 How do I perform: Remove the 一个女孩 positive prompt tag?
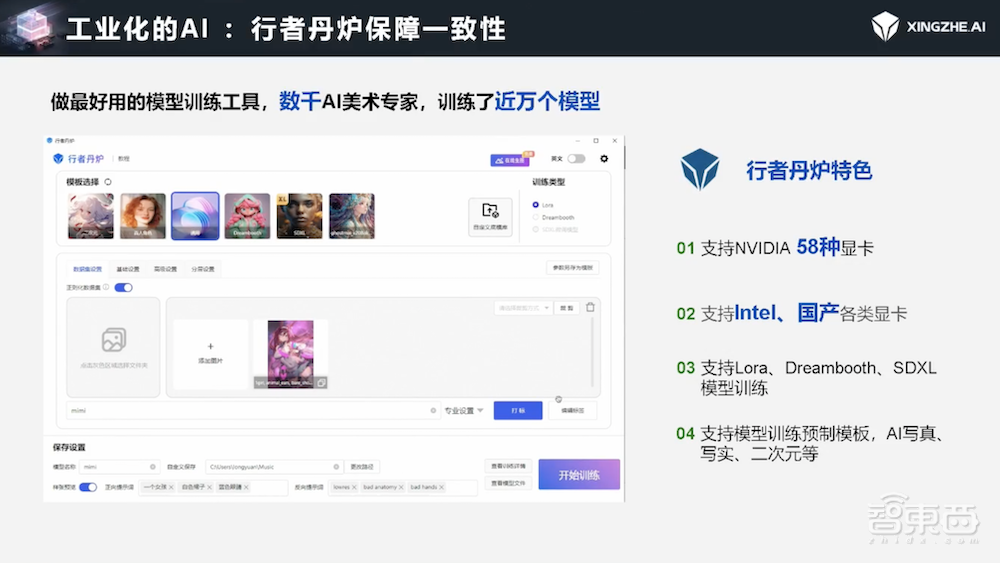tap(172, 487)
